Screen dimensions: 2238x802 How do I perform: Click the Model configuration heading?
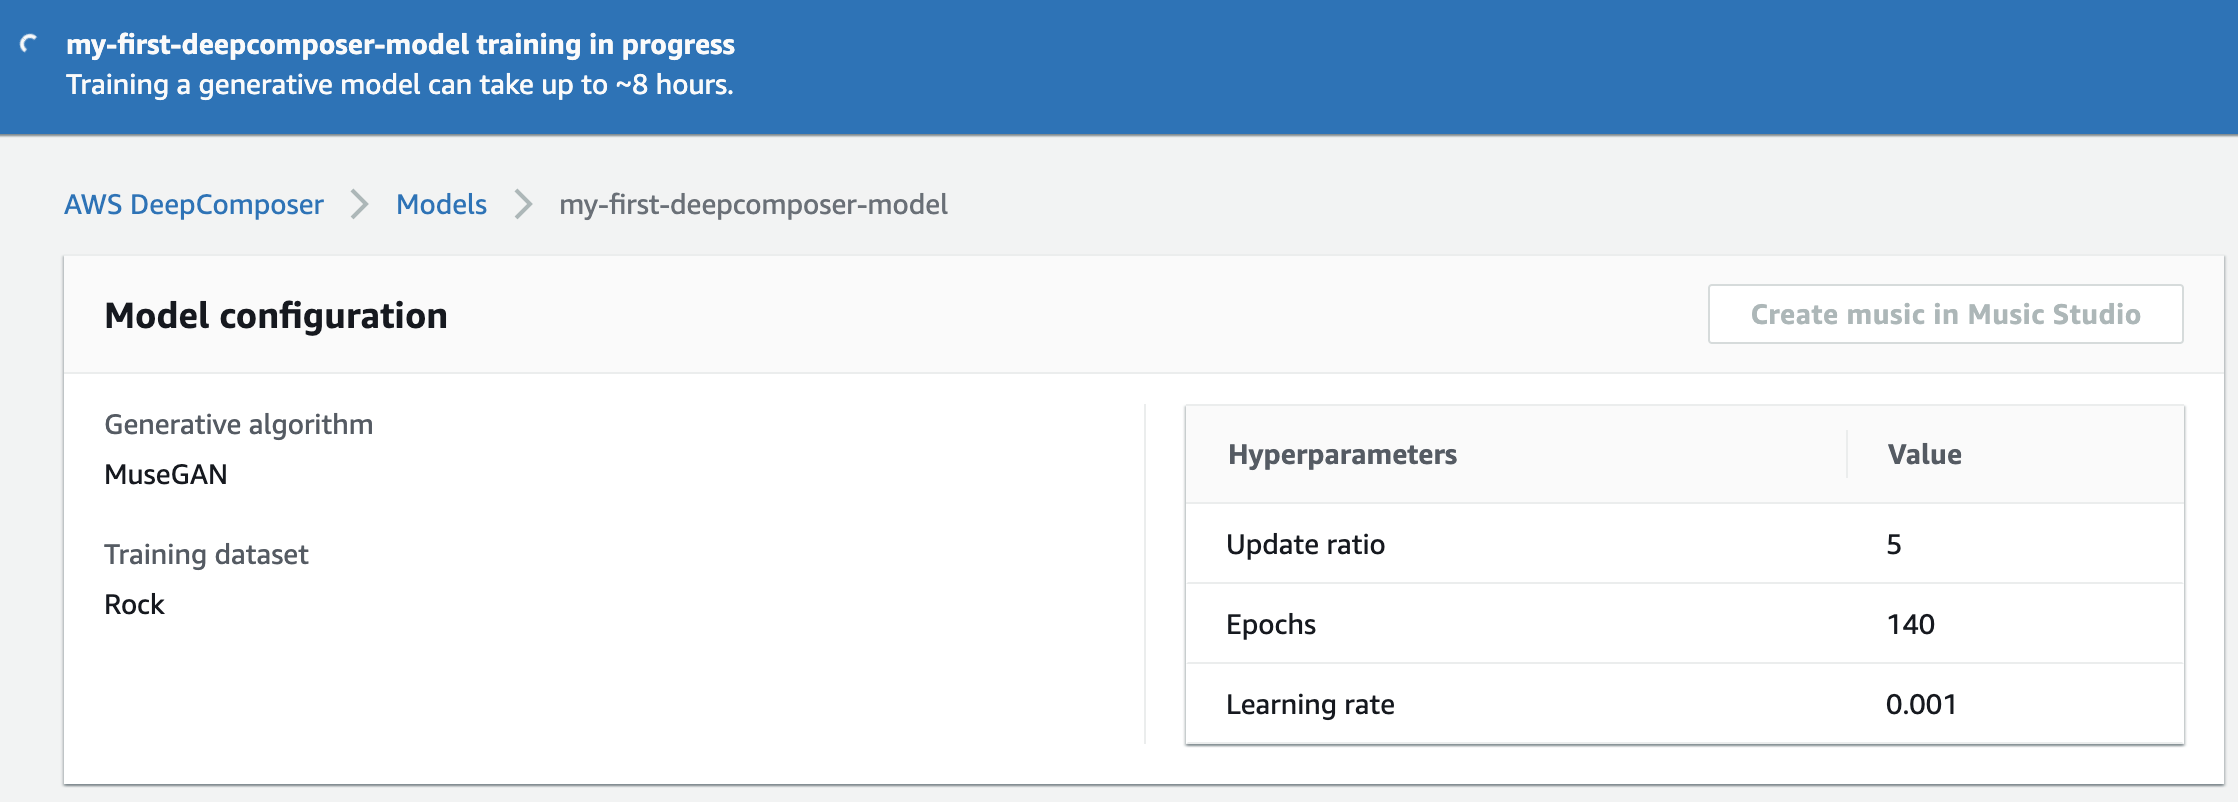click(276, 316)
